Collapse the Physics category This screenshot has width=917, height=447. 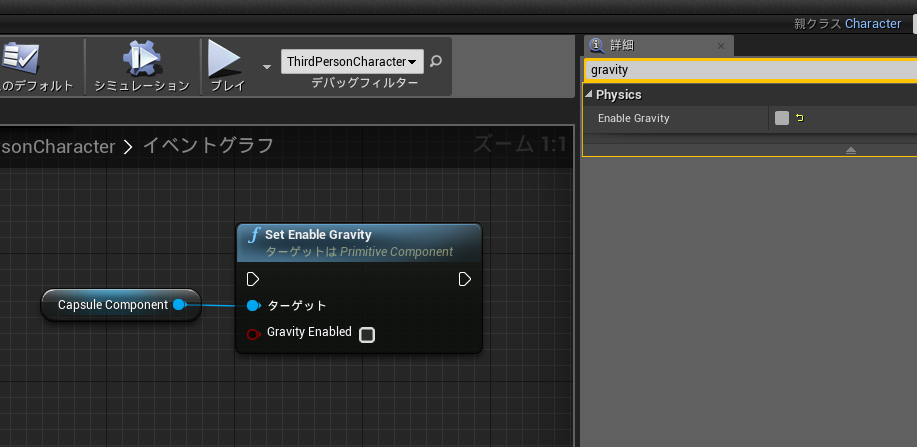[x=588, y=95]
